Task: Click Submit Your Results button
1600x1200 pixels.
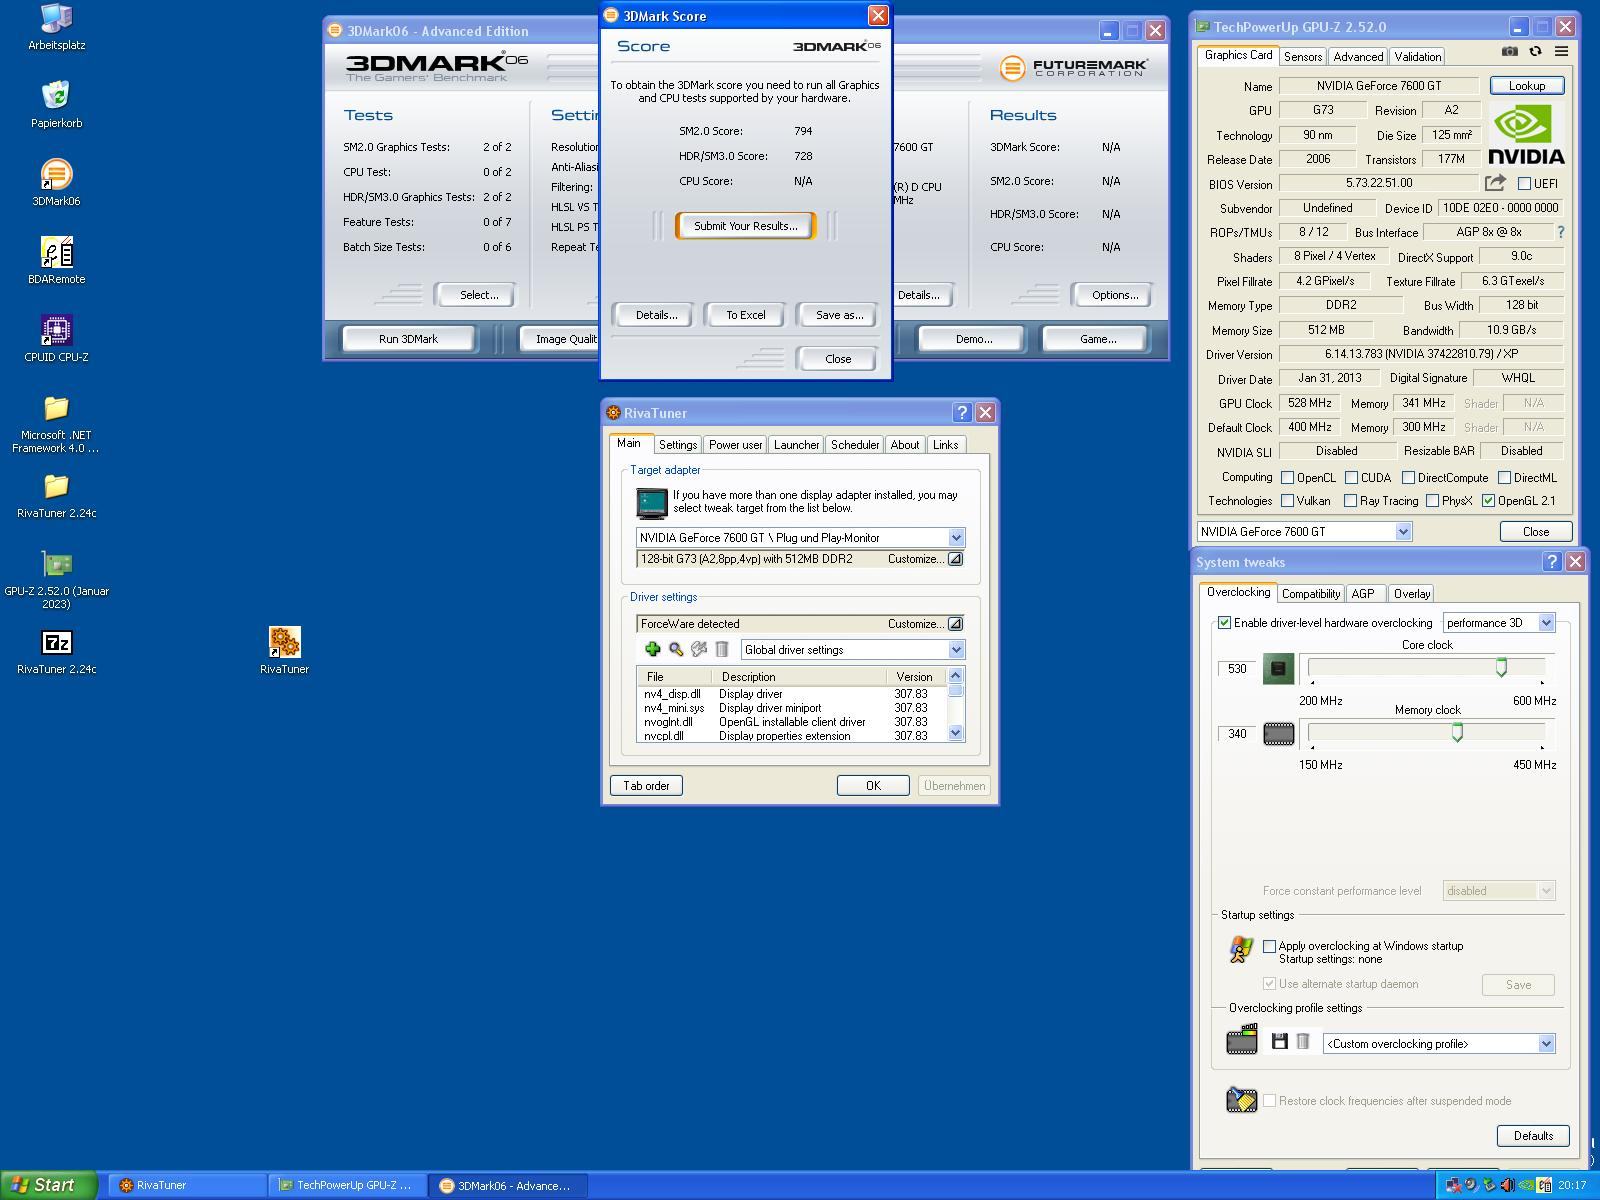Action: tap(746, 226)
